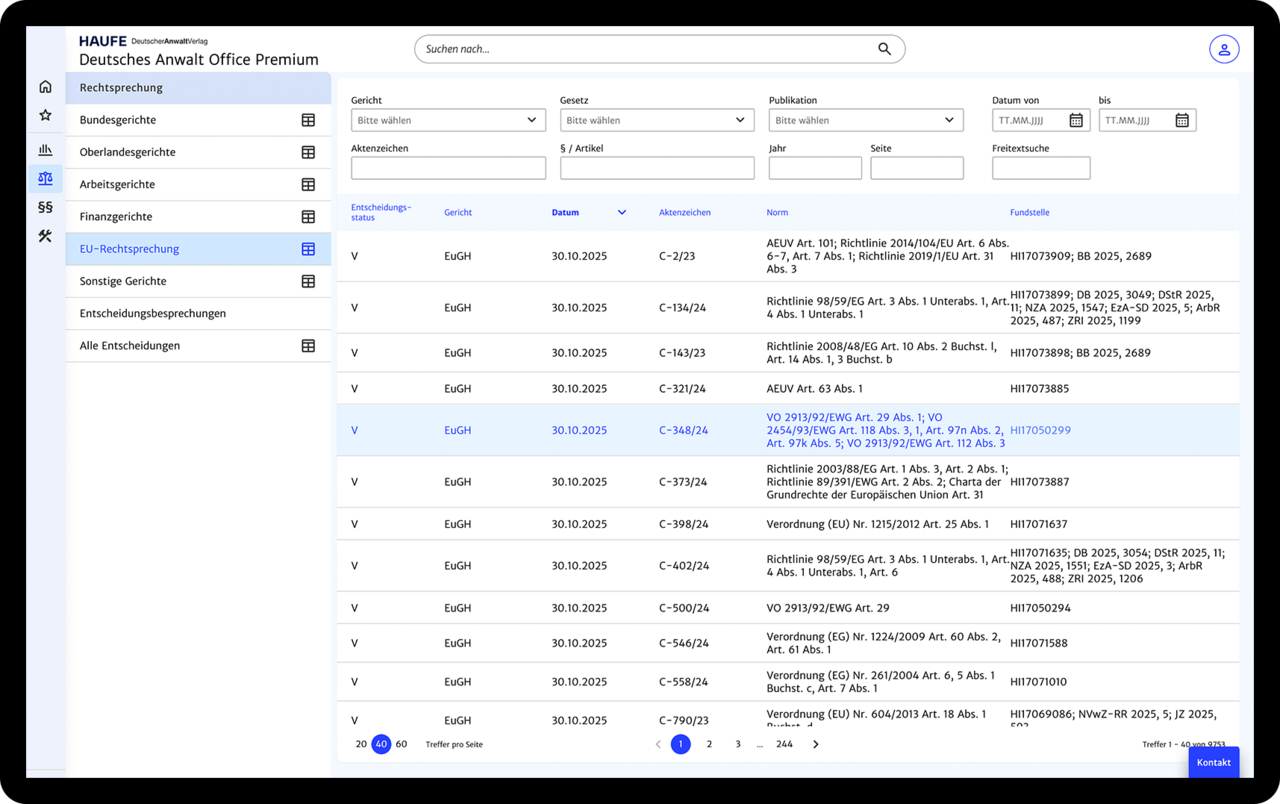
Task: Open the user profile icon
Action: tap(1223, 49)
